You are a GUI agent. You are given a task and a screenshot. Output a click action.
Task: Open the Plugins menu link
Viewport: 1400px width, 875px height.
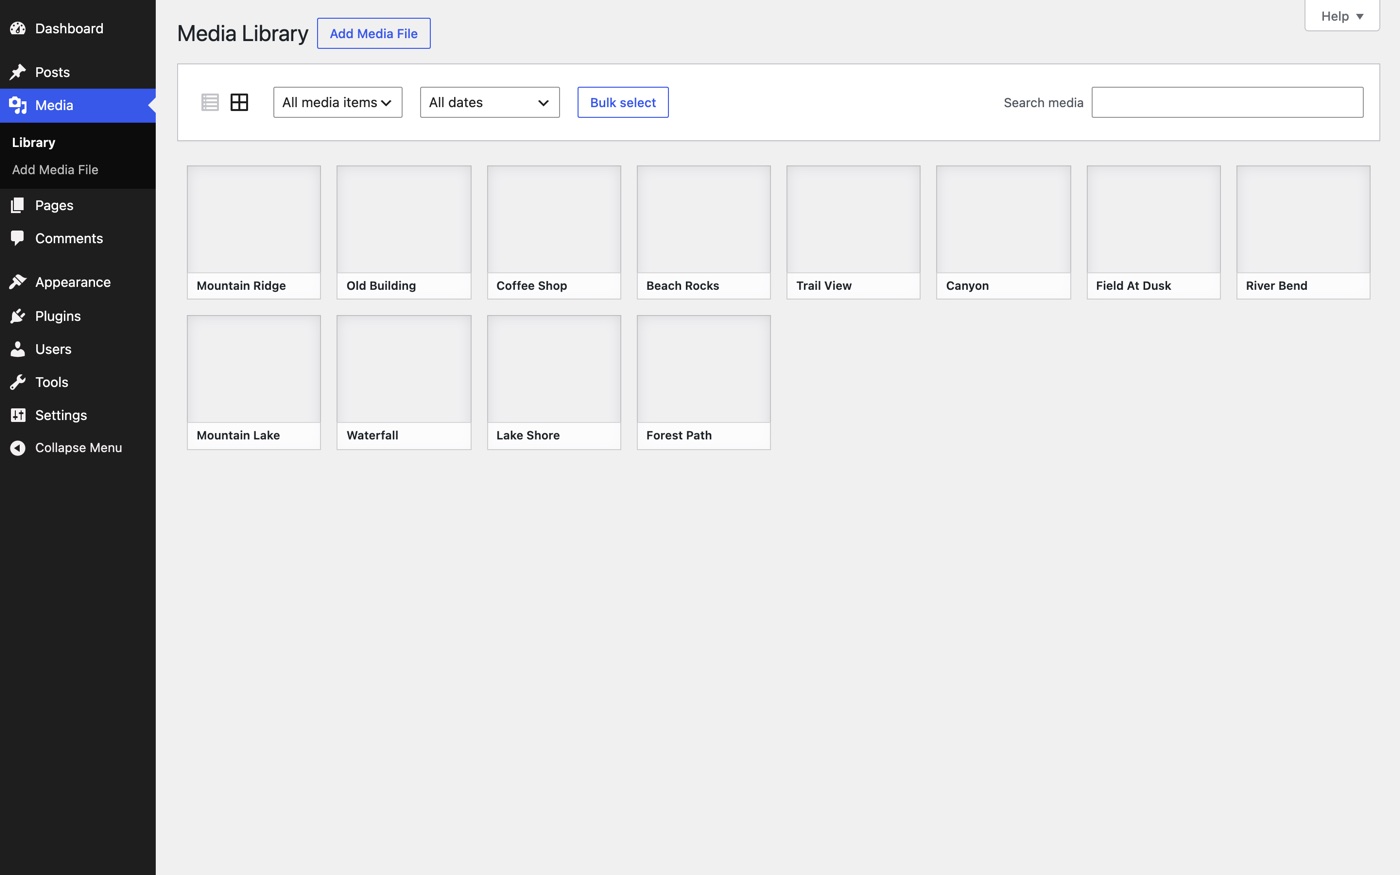(78, 316)
